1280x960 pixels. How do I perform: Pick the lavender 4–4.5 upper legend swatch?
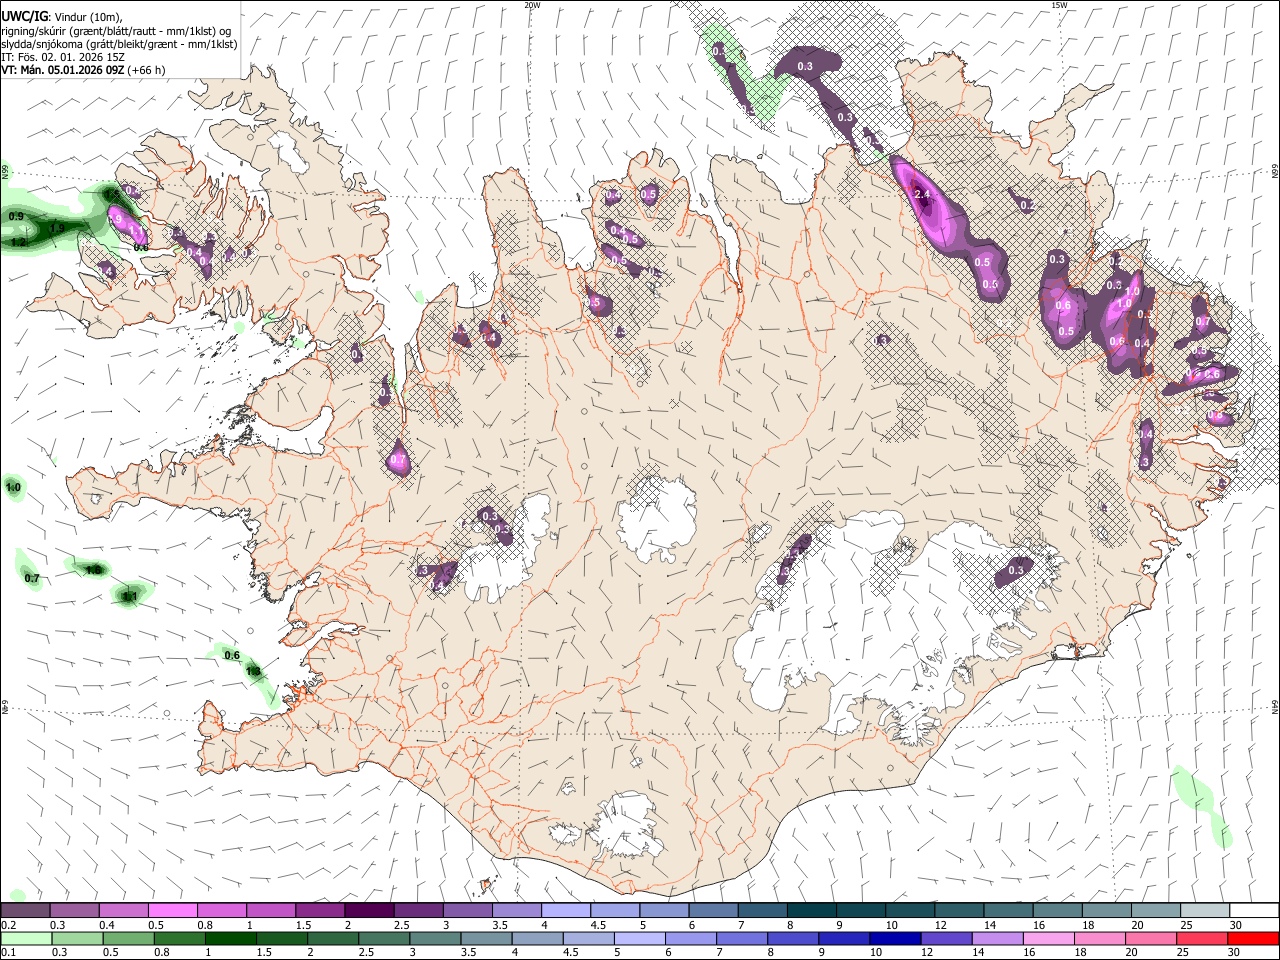pyautogui.click(x=566, y=911)
